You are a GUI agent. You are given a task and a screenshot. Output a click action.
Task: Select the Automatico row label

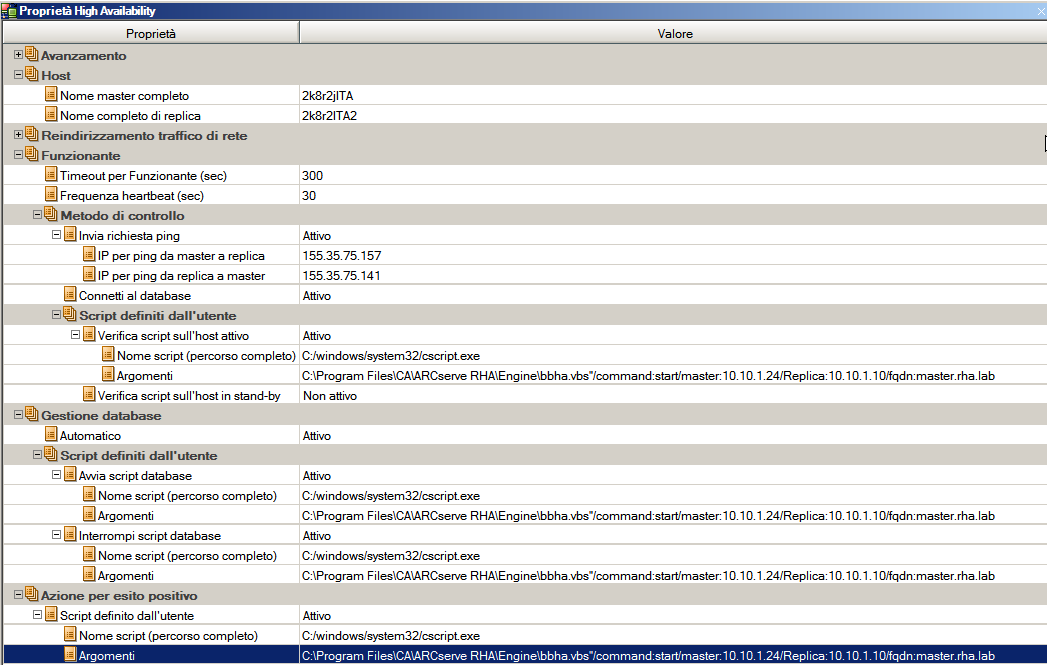(90, 436)
